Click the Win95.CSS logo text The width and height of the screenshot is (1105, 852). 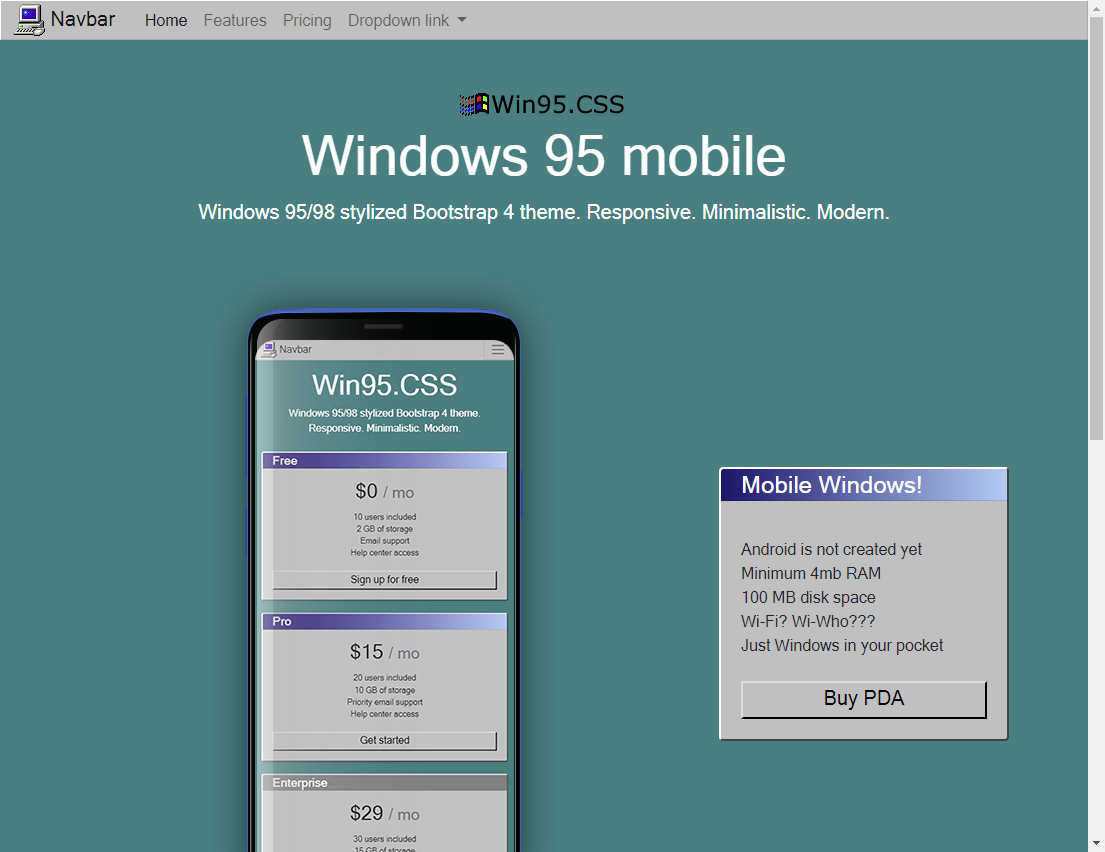coord(557,104)
